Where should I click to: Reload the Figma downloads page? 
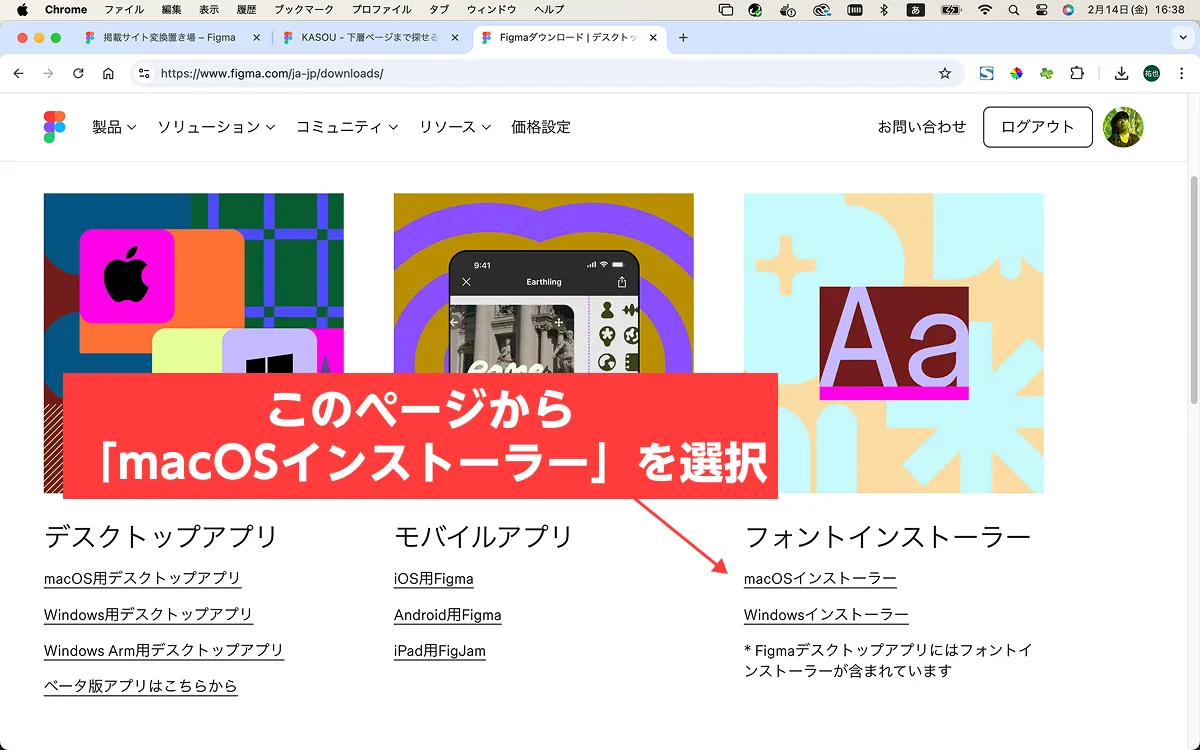coord(78,73)
